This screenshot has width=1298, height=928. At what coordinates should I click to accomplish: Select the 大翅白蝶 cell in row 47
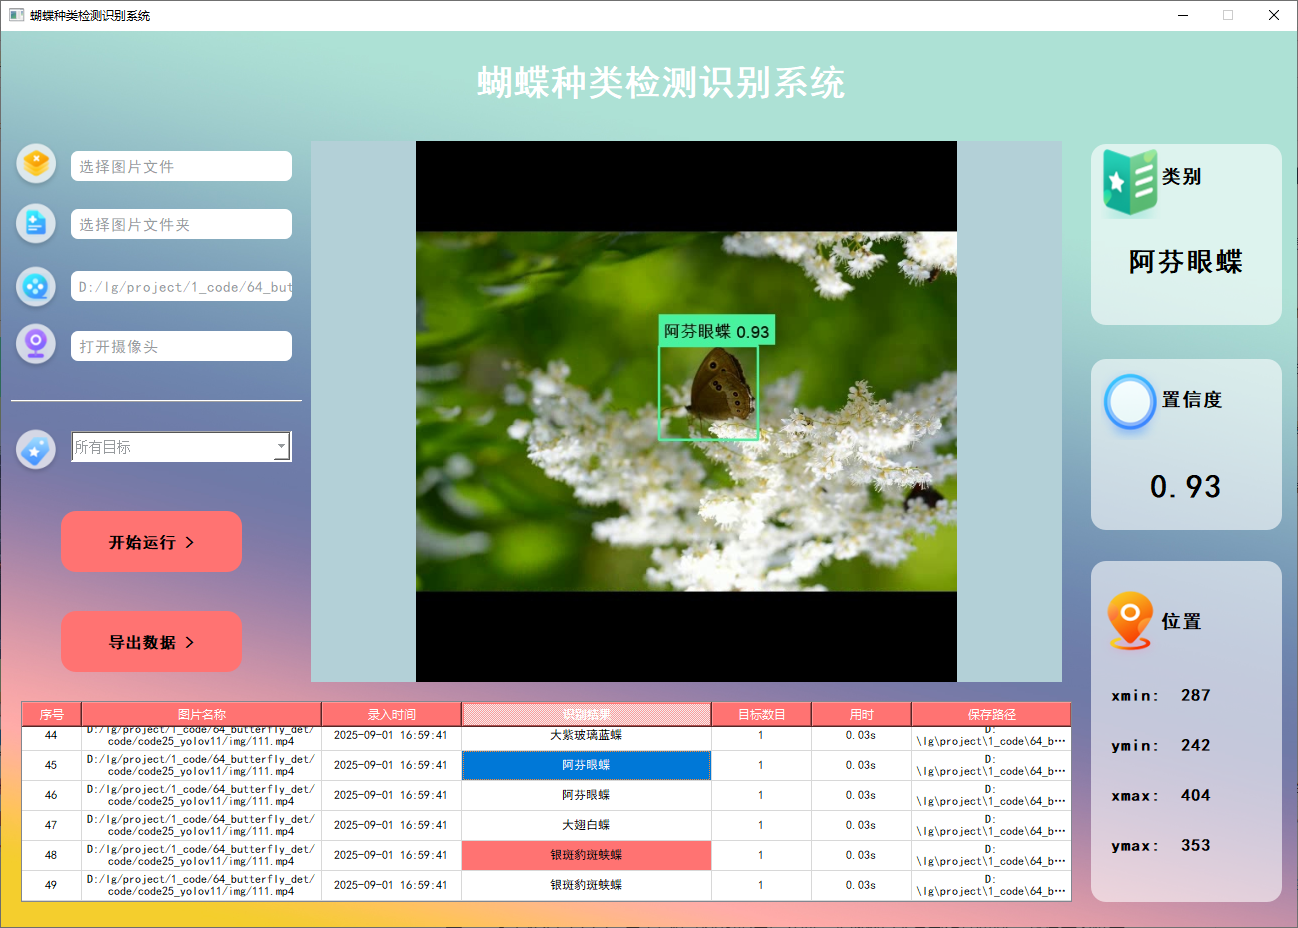tap(586, 825)
